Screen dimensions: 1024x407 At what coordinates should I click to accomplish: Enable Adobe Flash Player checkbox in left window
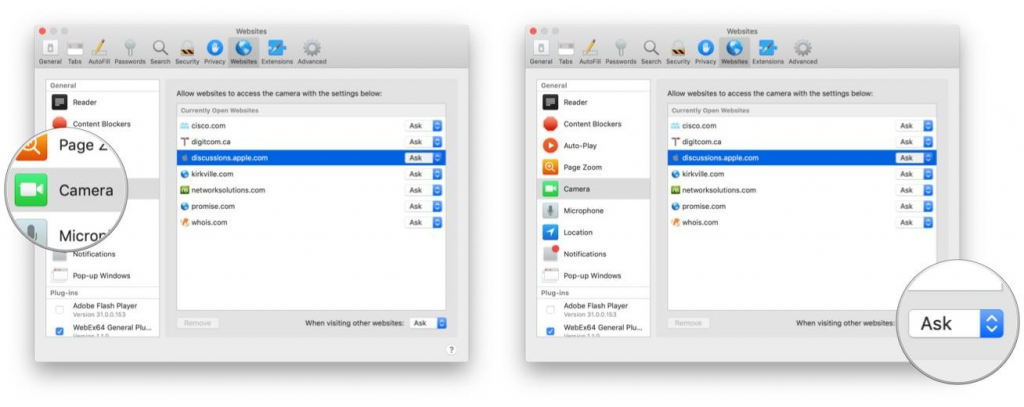59,310
